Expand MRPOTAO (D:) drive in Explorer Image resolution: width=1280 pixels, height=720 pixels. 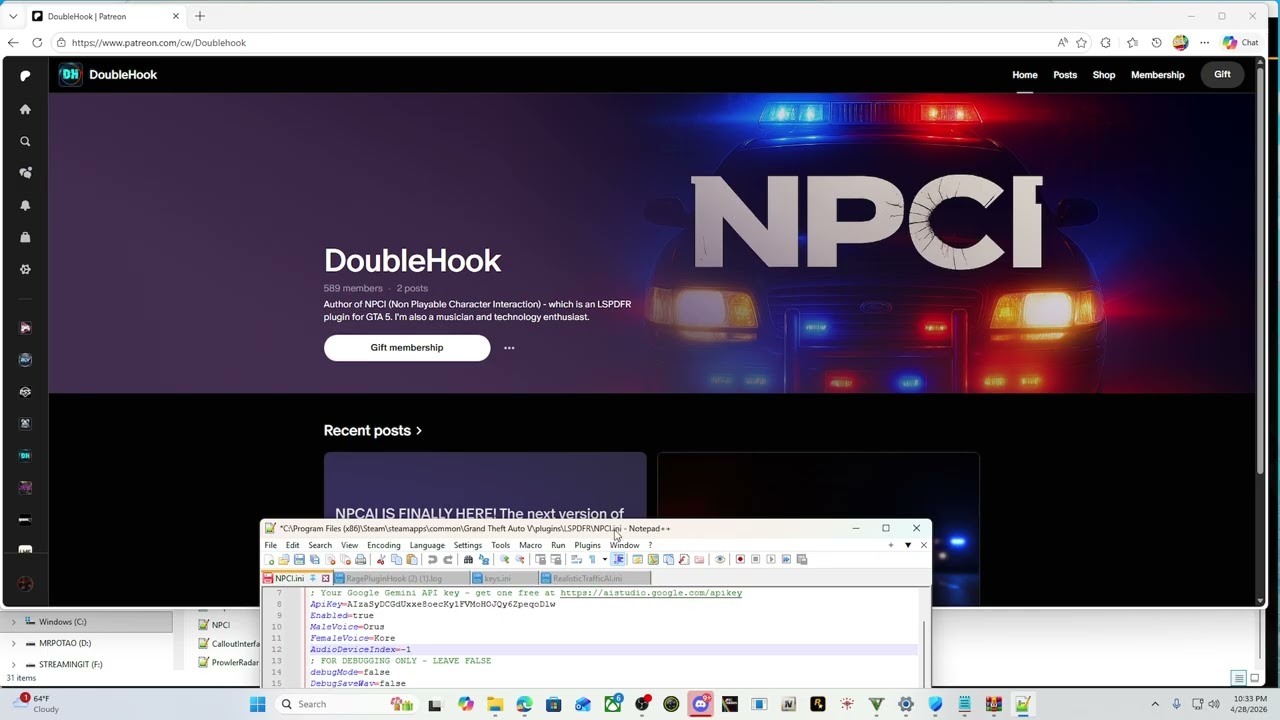coord(13,643)
